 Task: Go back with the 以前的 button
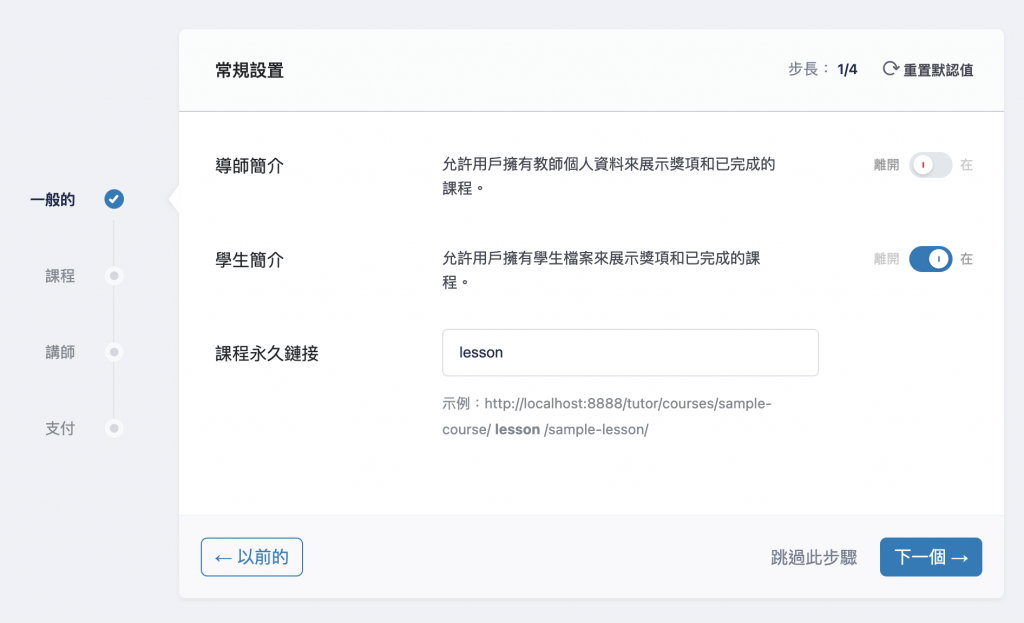[251, 557]
